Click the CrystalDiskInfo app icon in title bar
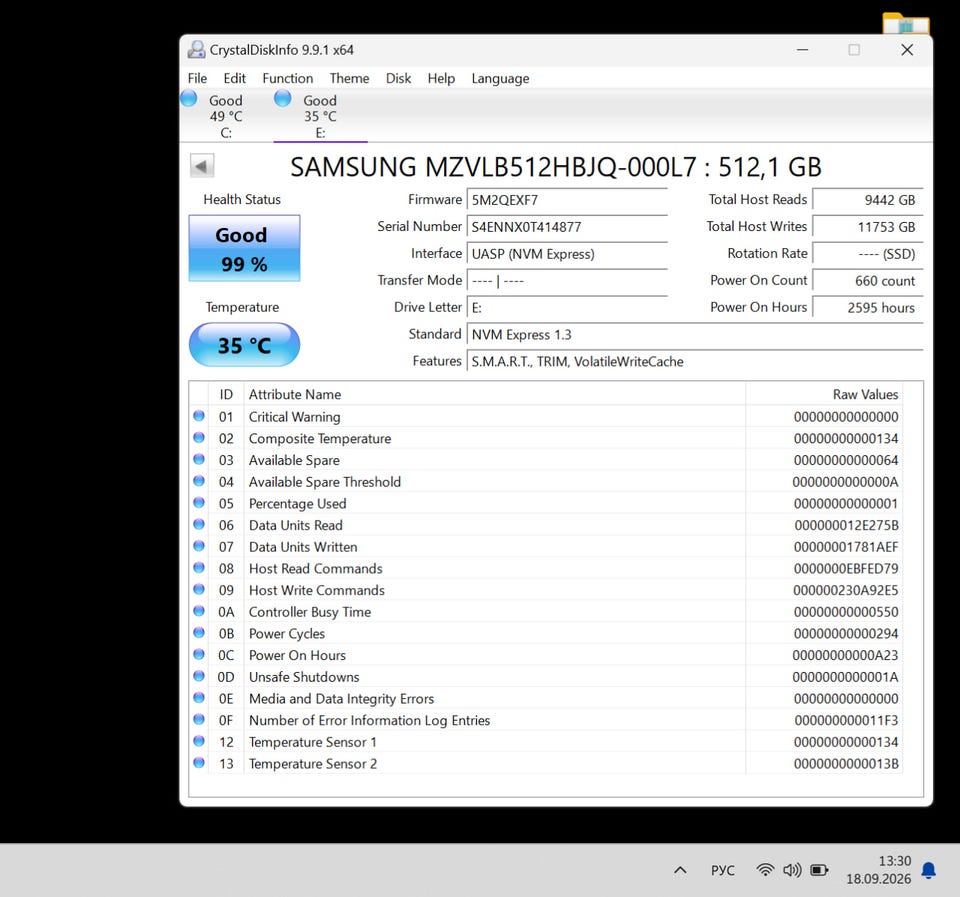 [196, 50]
